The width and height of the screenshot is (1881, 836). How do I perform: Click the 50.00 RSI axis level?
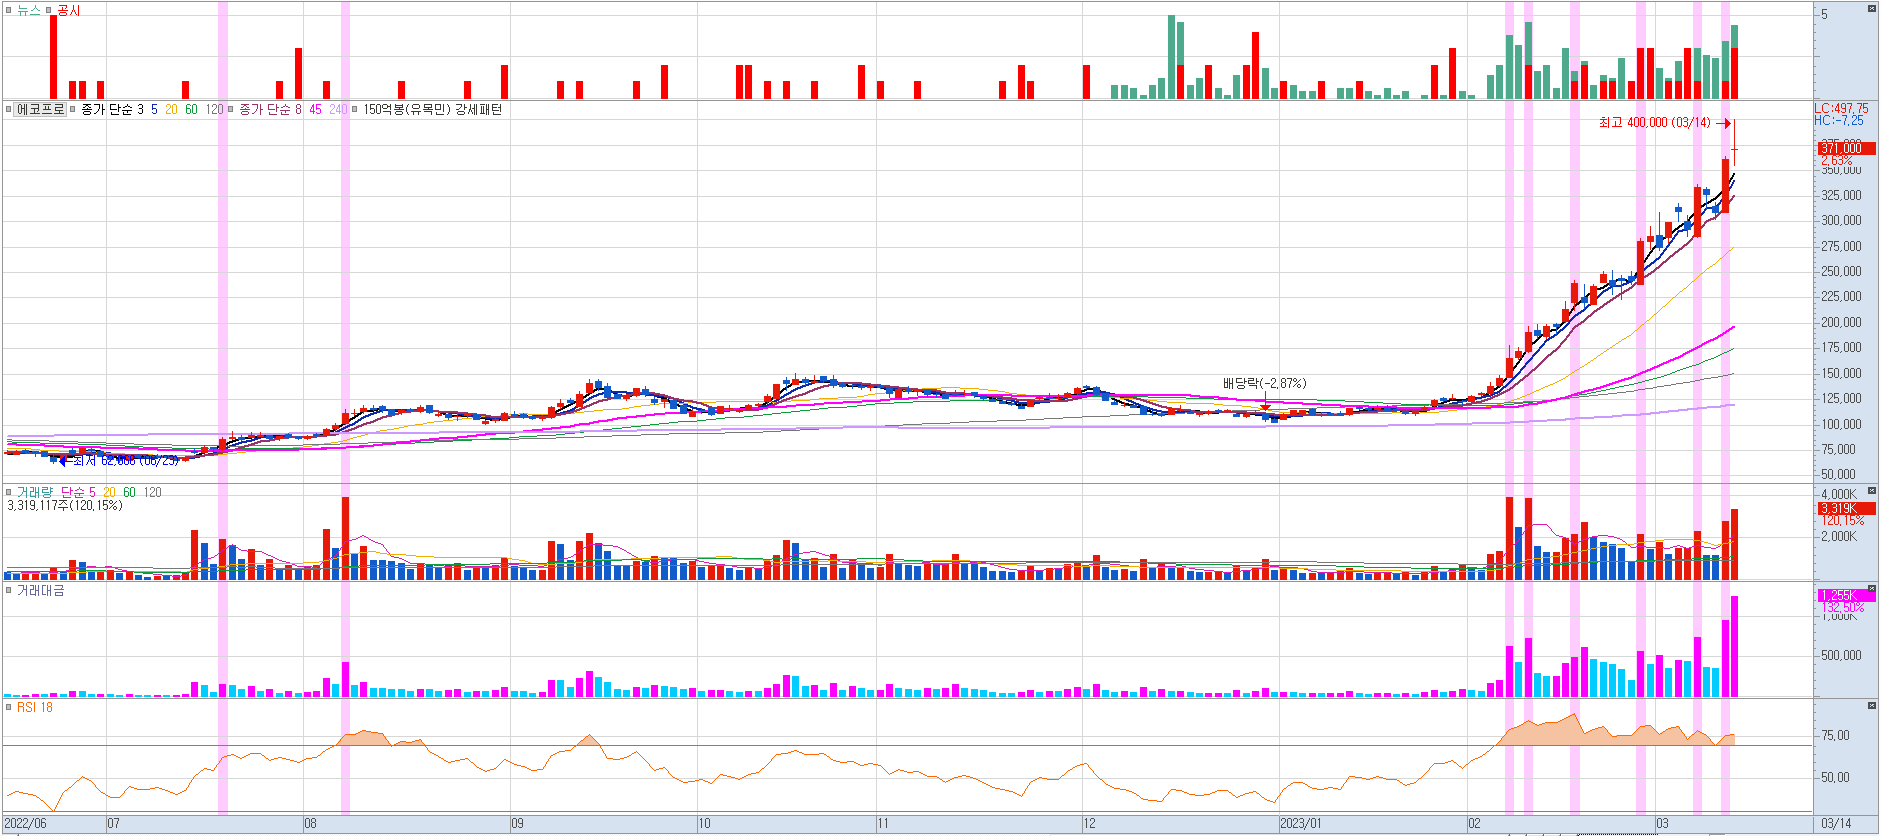click(1835, 777)
